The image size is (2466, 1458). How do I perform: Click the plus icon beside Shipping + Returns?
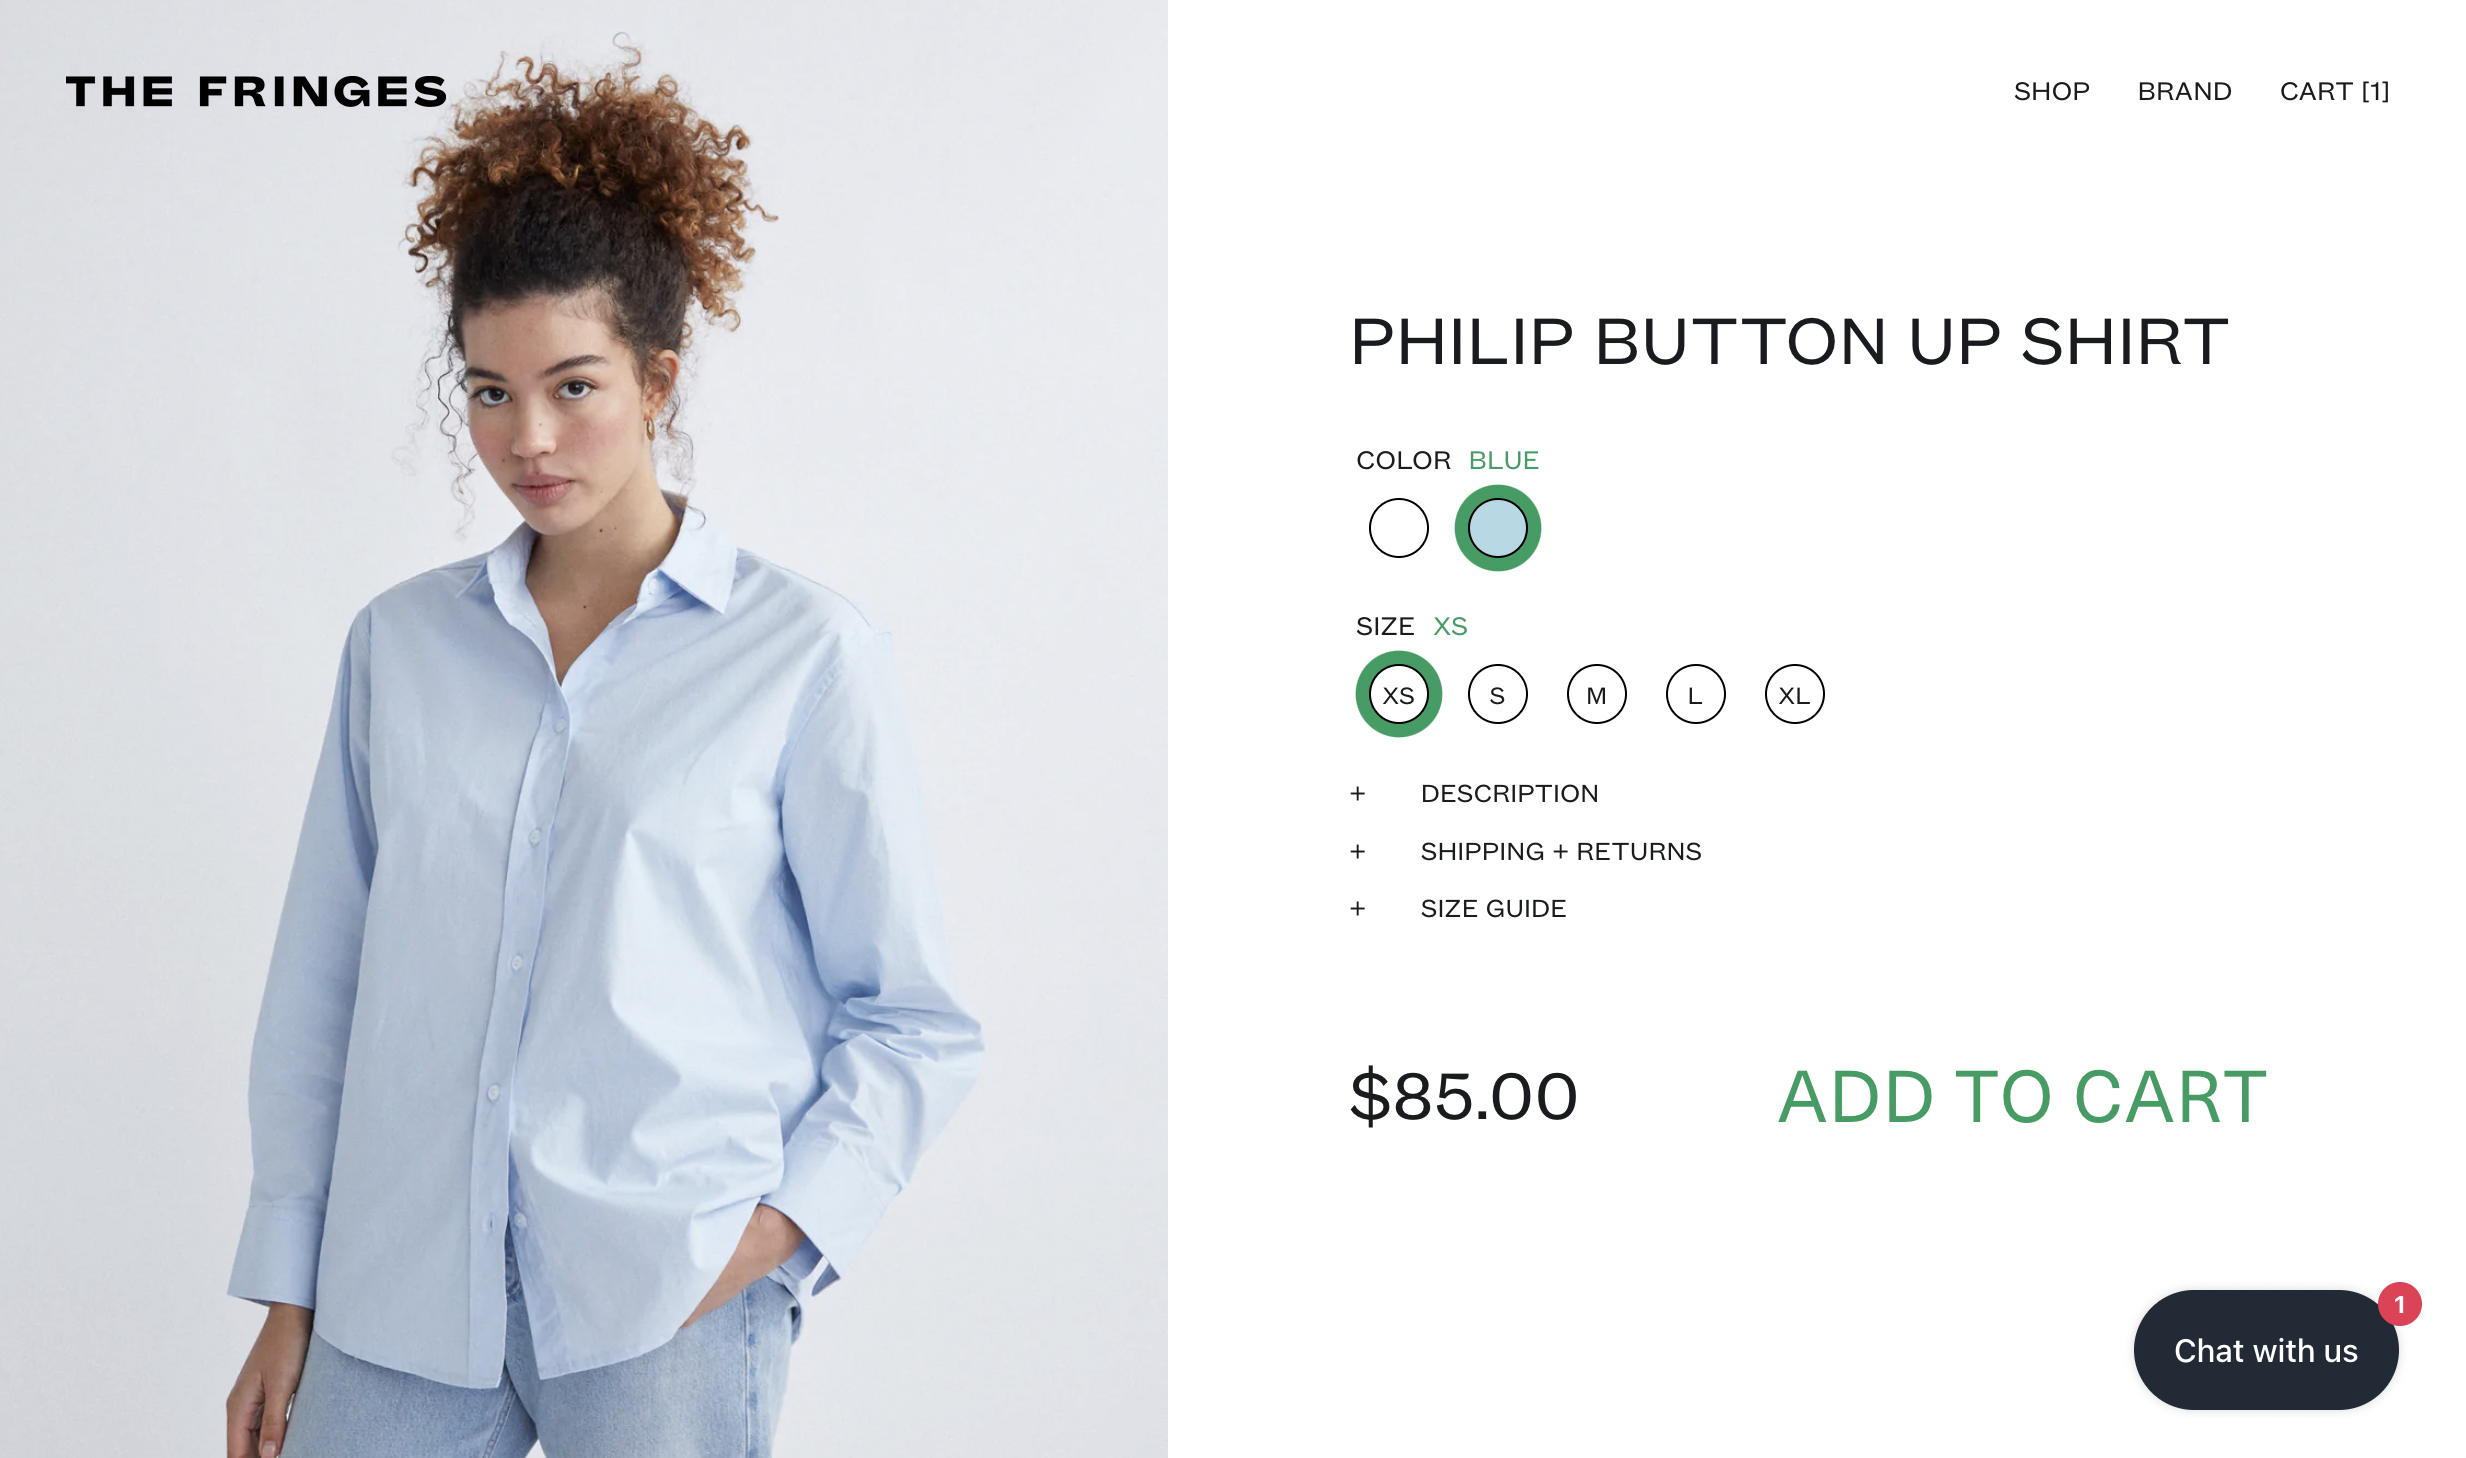click(x=1357, y=851)
